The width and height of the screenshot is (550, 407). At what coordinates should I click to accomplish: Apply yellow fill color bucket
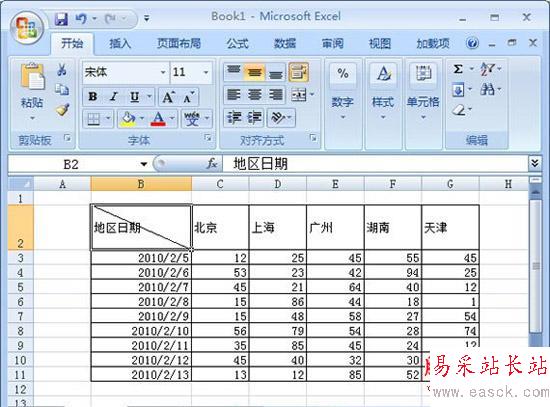[128, 119]
